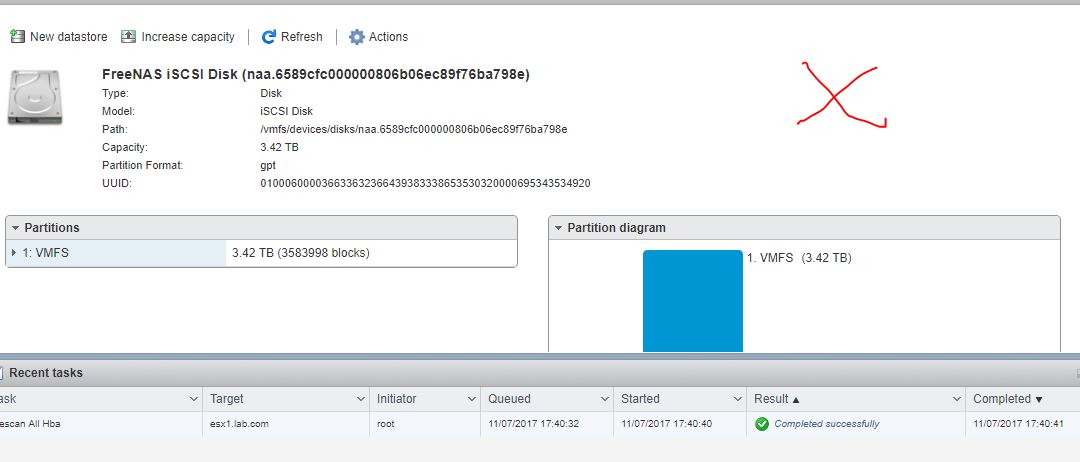
Task: Open Result column dropdown arrow
Action: (956, 399)
